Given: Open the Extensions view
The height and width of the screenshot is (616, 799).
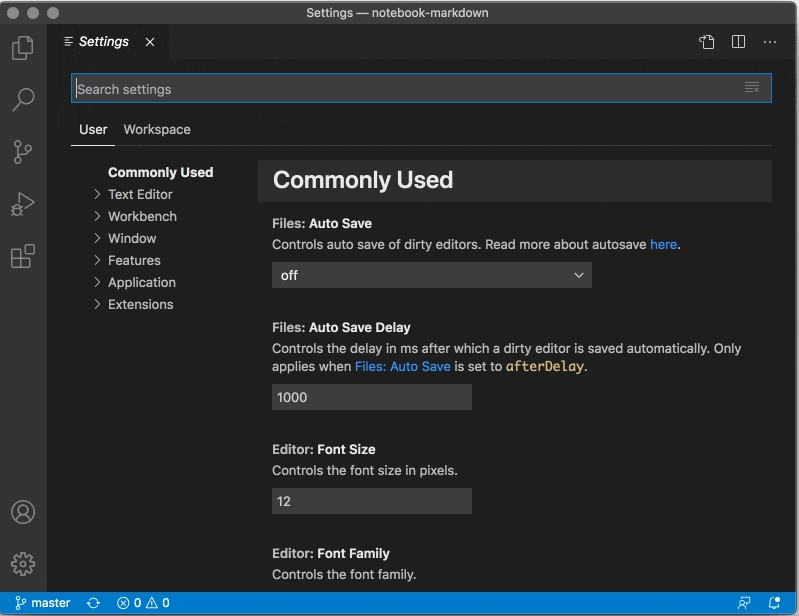Looking at the screenshot, I should (x=22, y=257).
